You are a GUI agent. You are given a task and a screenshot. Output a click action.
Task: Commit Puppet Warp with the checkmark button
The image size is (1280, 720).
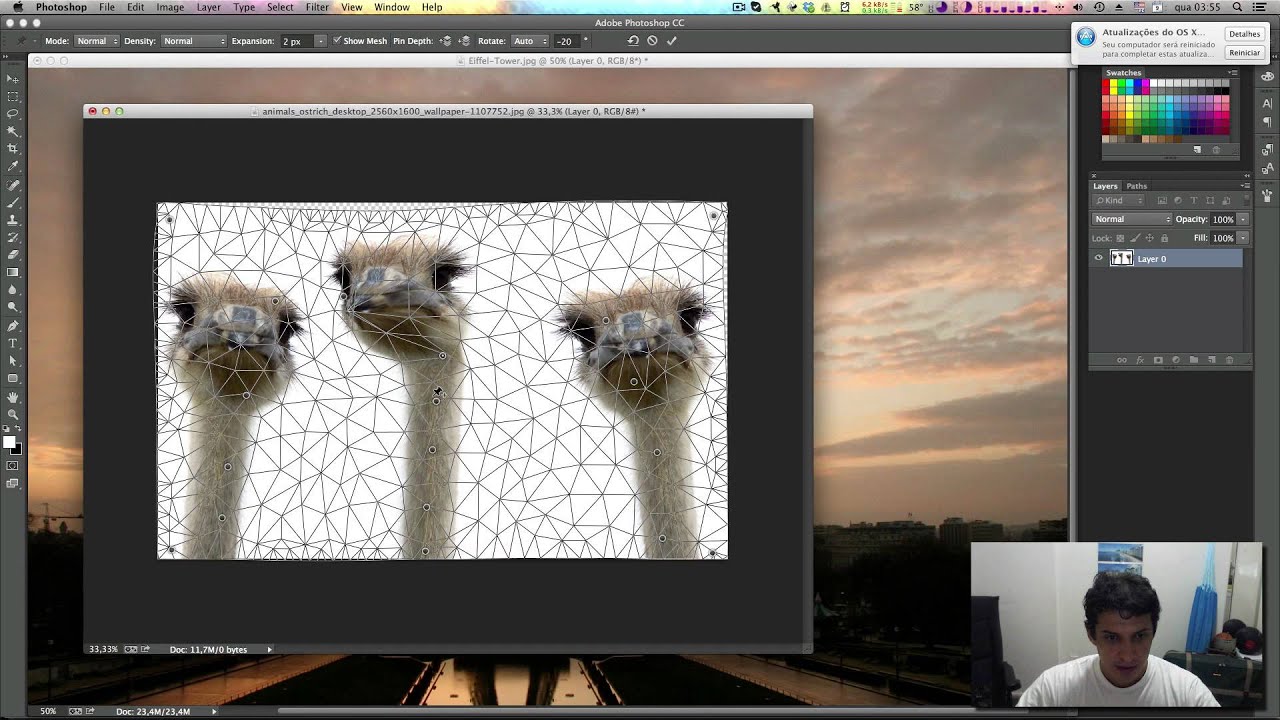click(671, 41)
